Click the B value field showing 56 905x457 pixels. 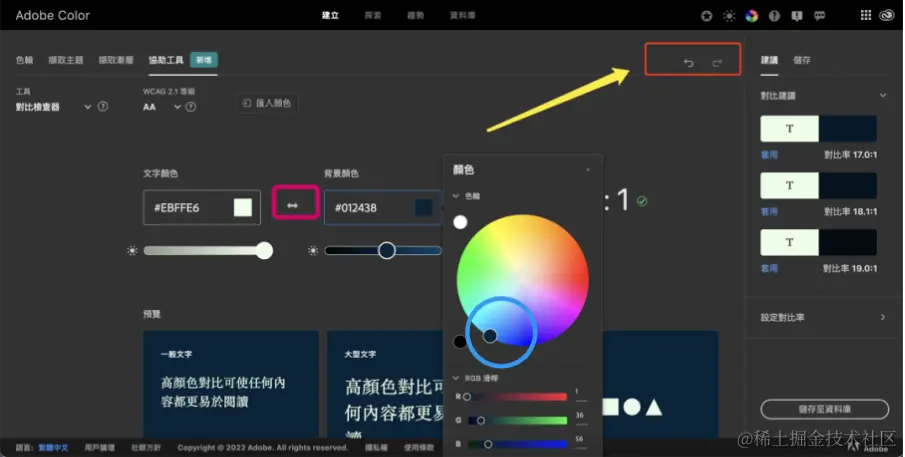[581, 441]
